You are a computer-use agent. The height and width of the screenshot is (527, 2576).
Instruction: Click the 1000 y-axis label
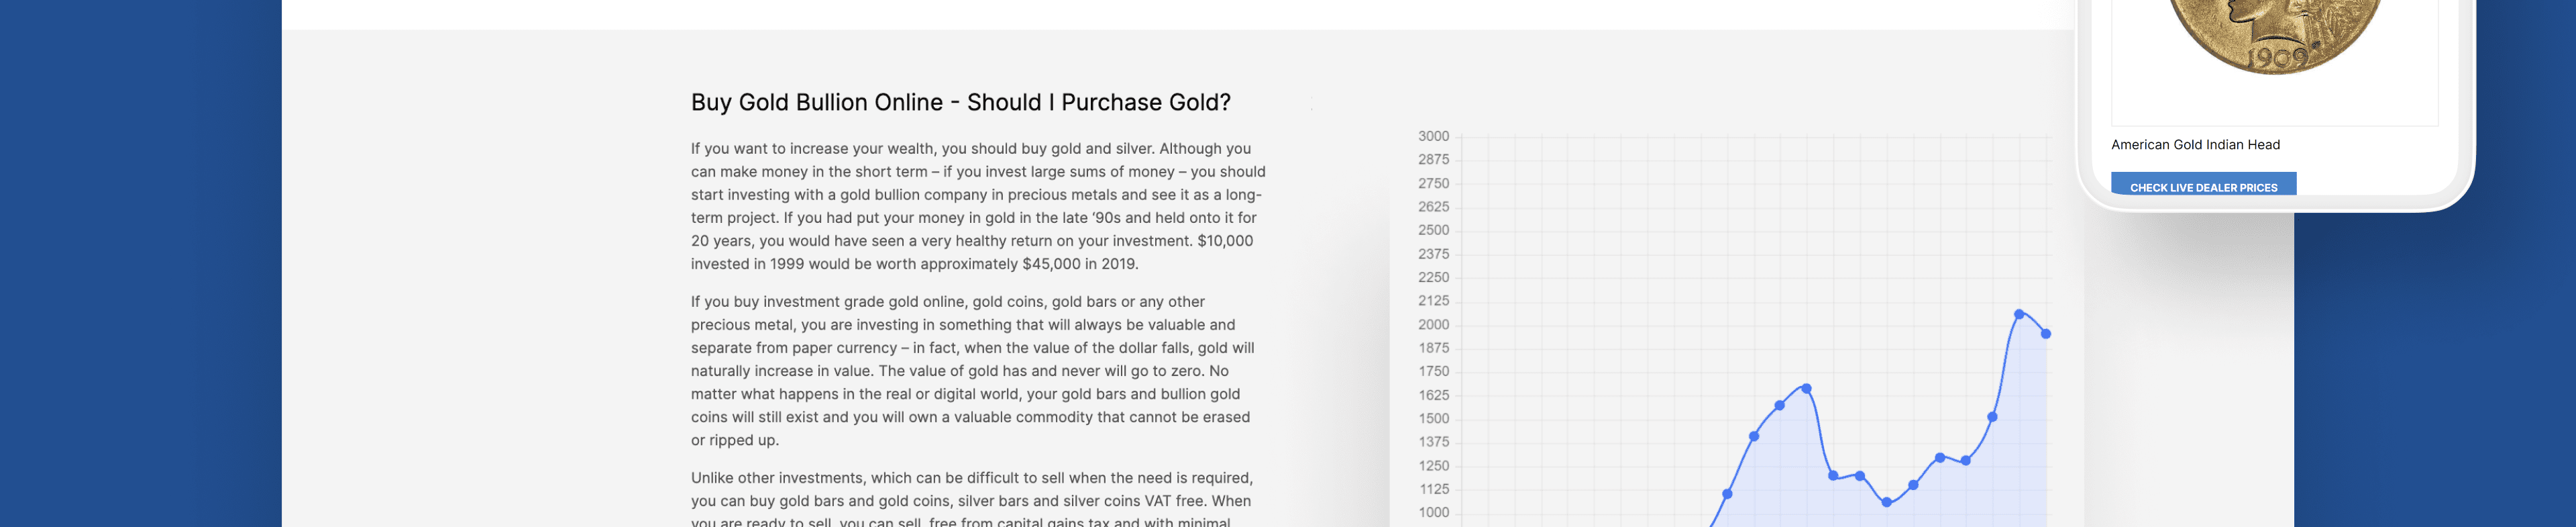pyautogui.click(x=1433, y=513)
